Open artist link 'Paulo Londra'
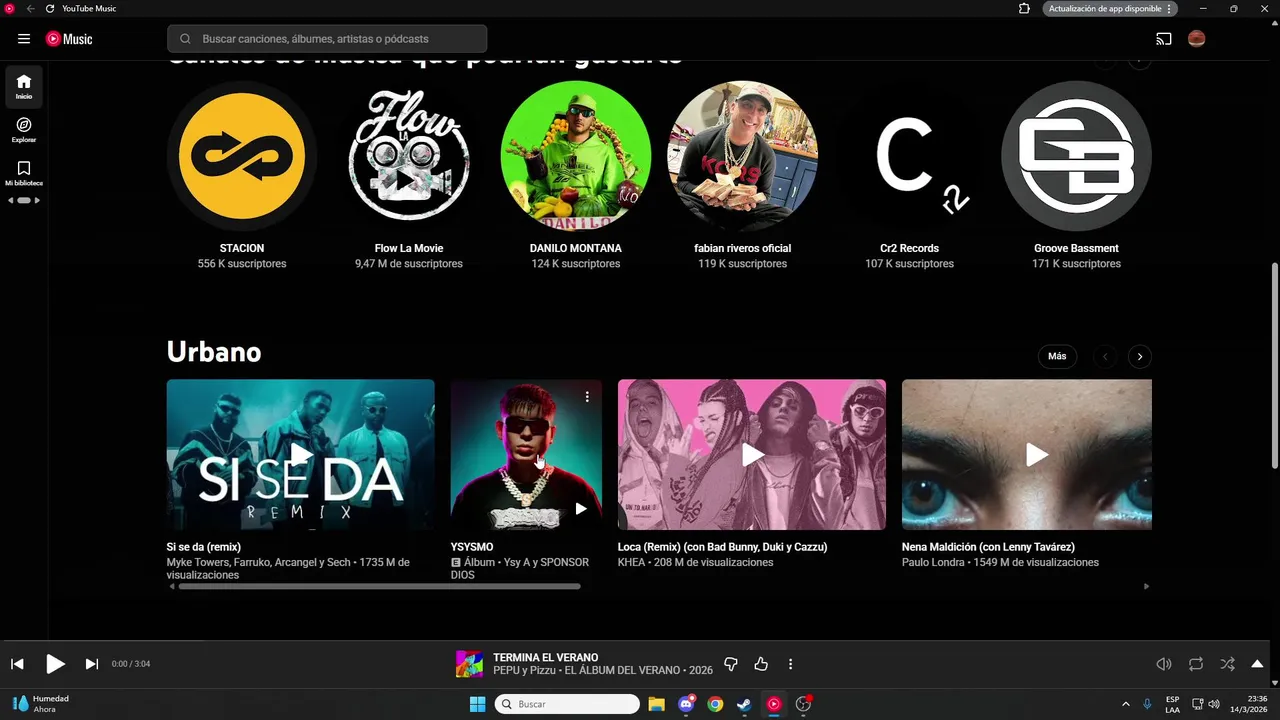 931,562
